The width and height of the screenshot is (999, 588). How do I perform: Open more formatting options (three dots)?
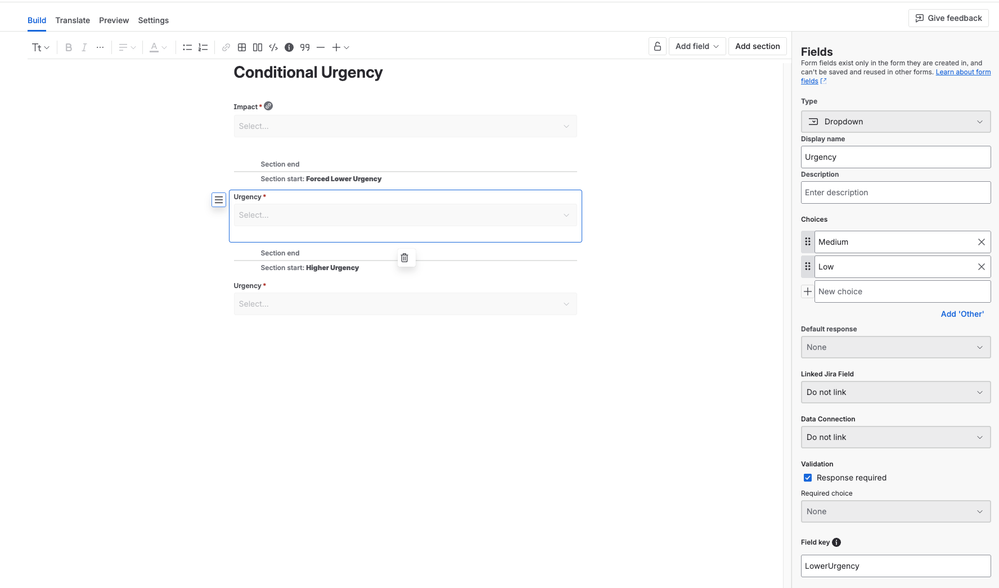pyautogui.click(x=100, y=47)
